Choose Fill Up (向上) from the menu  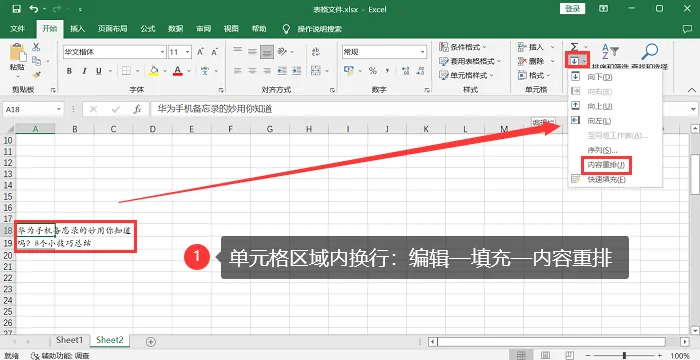(x=614, y=106)
